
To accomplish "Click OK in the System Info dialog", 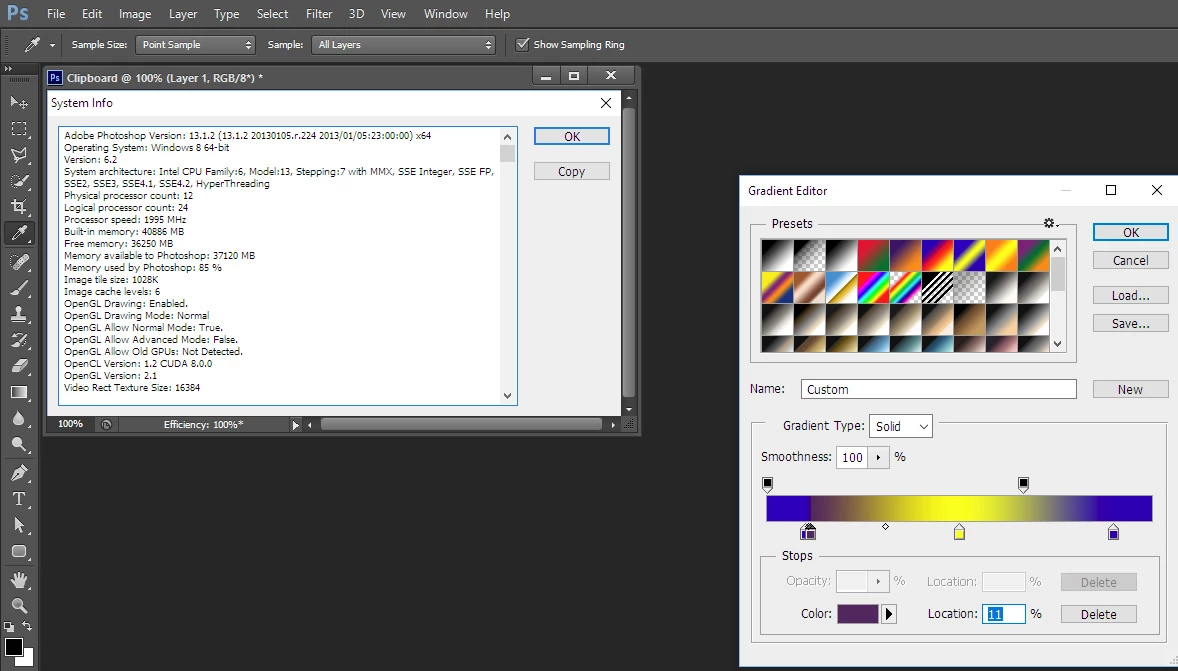I will (x=572, y=136).
